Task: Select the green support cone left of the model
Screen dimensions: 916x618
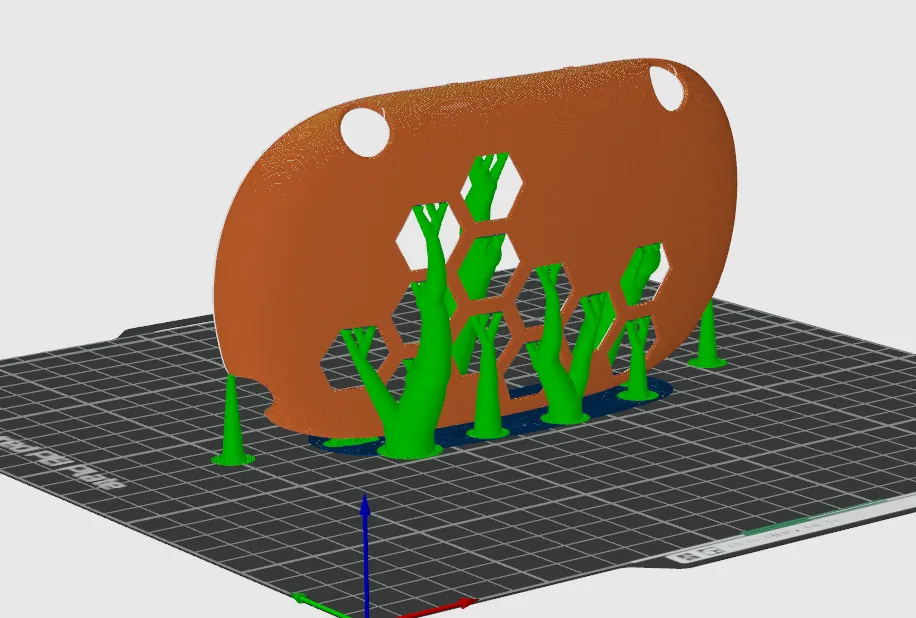Action: point(232,422)
